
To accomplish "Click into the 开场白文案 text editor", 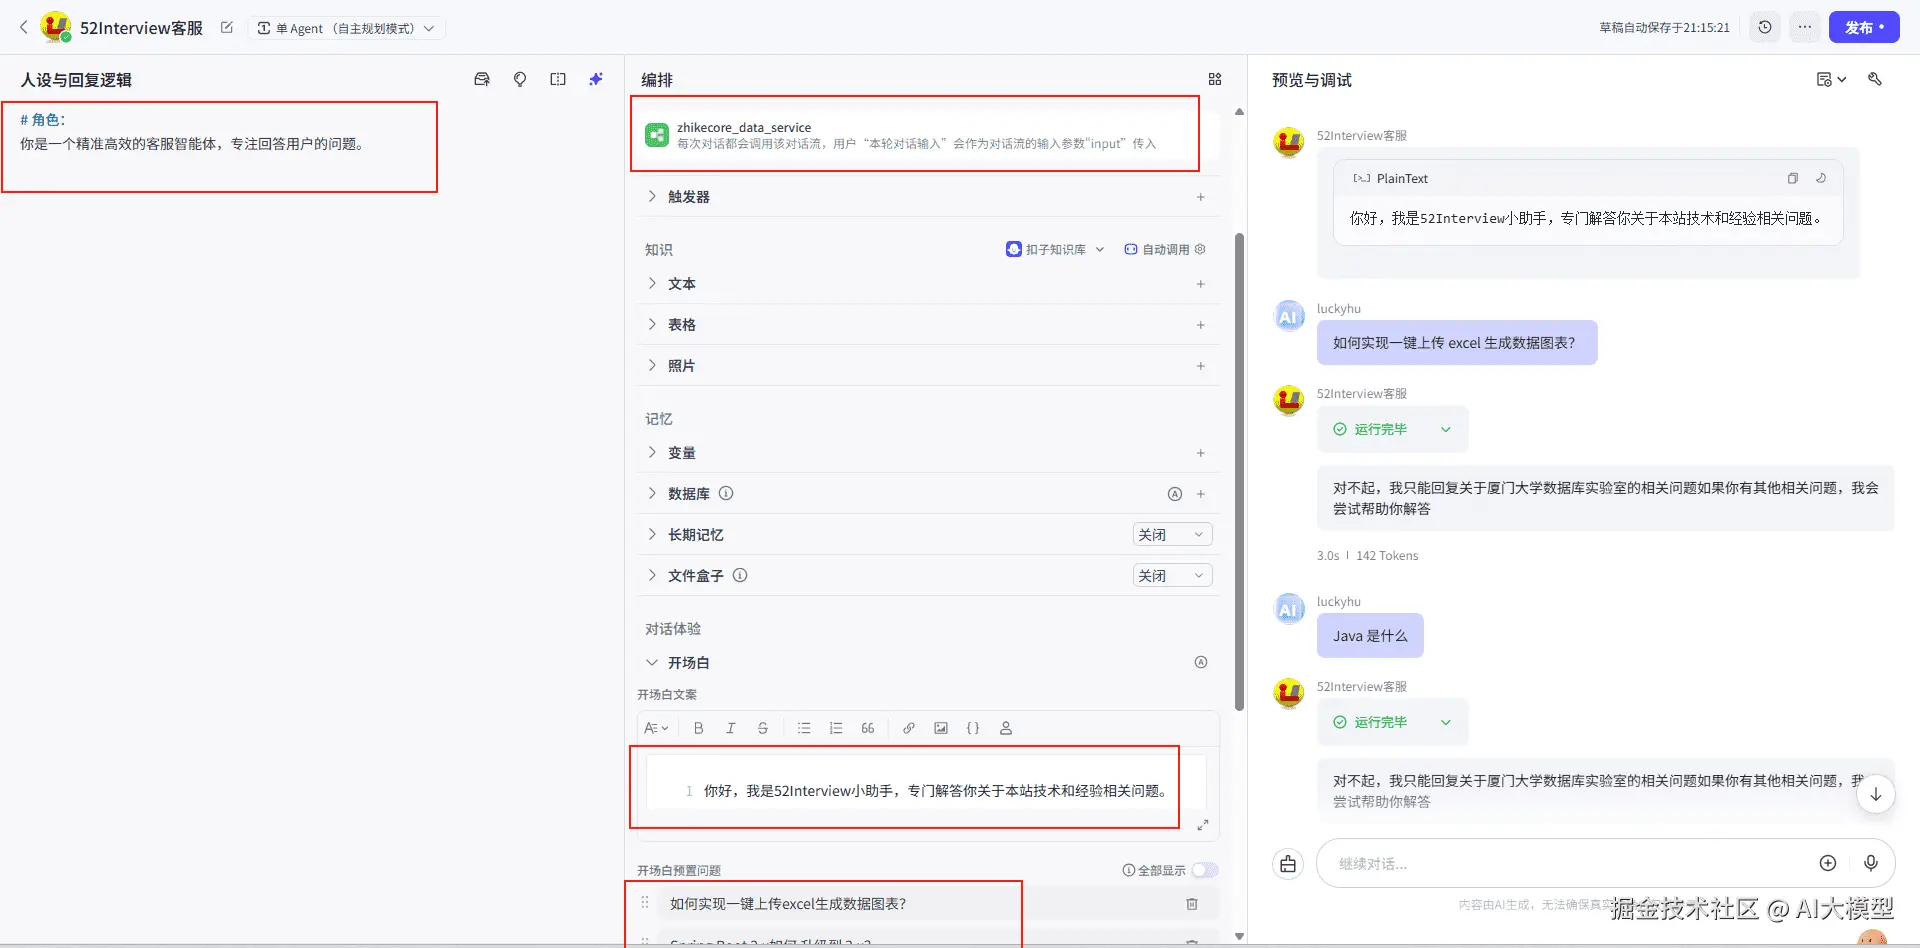I will click(x=926, y=785).
